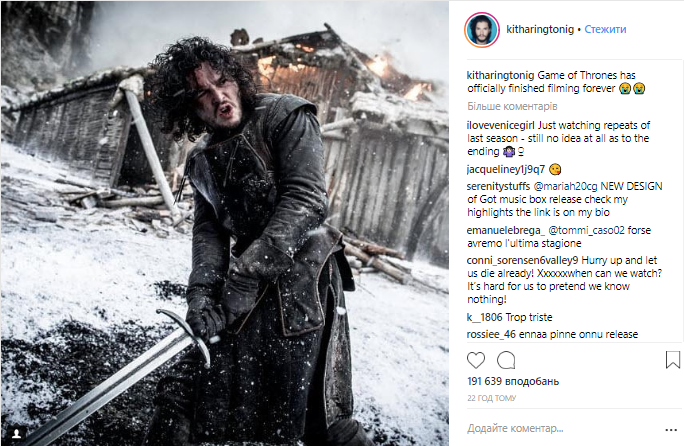This screenshot has height=446, width=684.
Task: Follow the account via Стежити link
Action: (x=605, y=29)
